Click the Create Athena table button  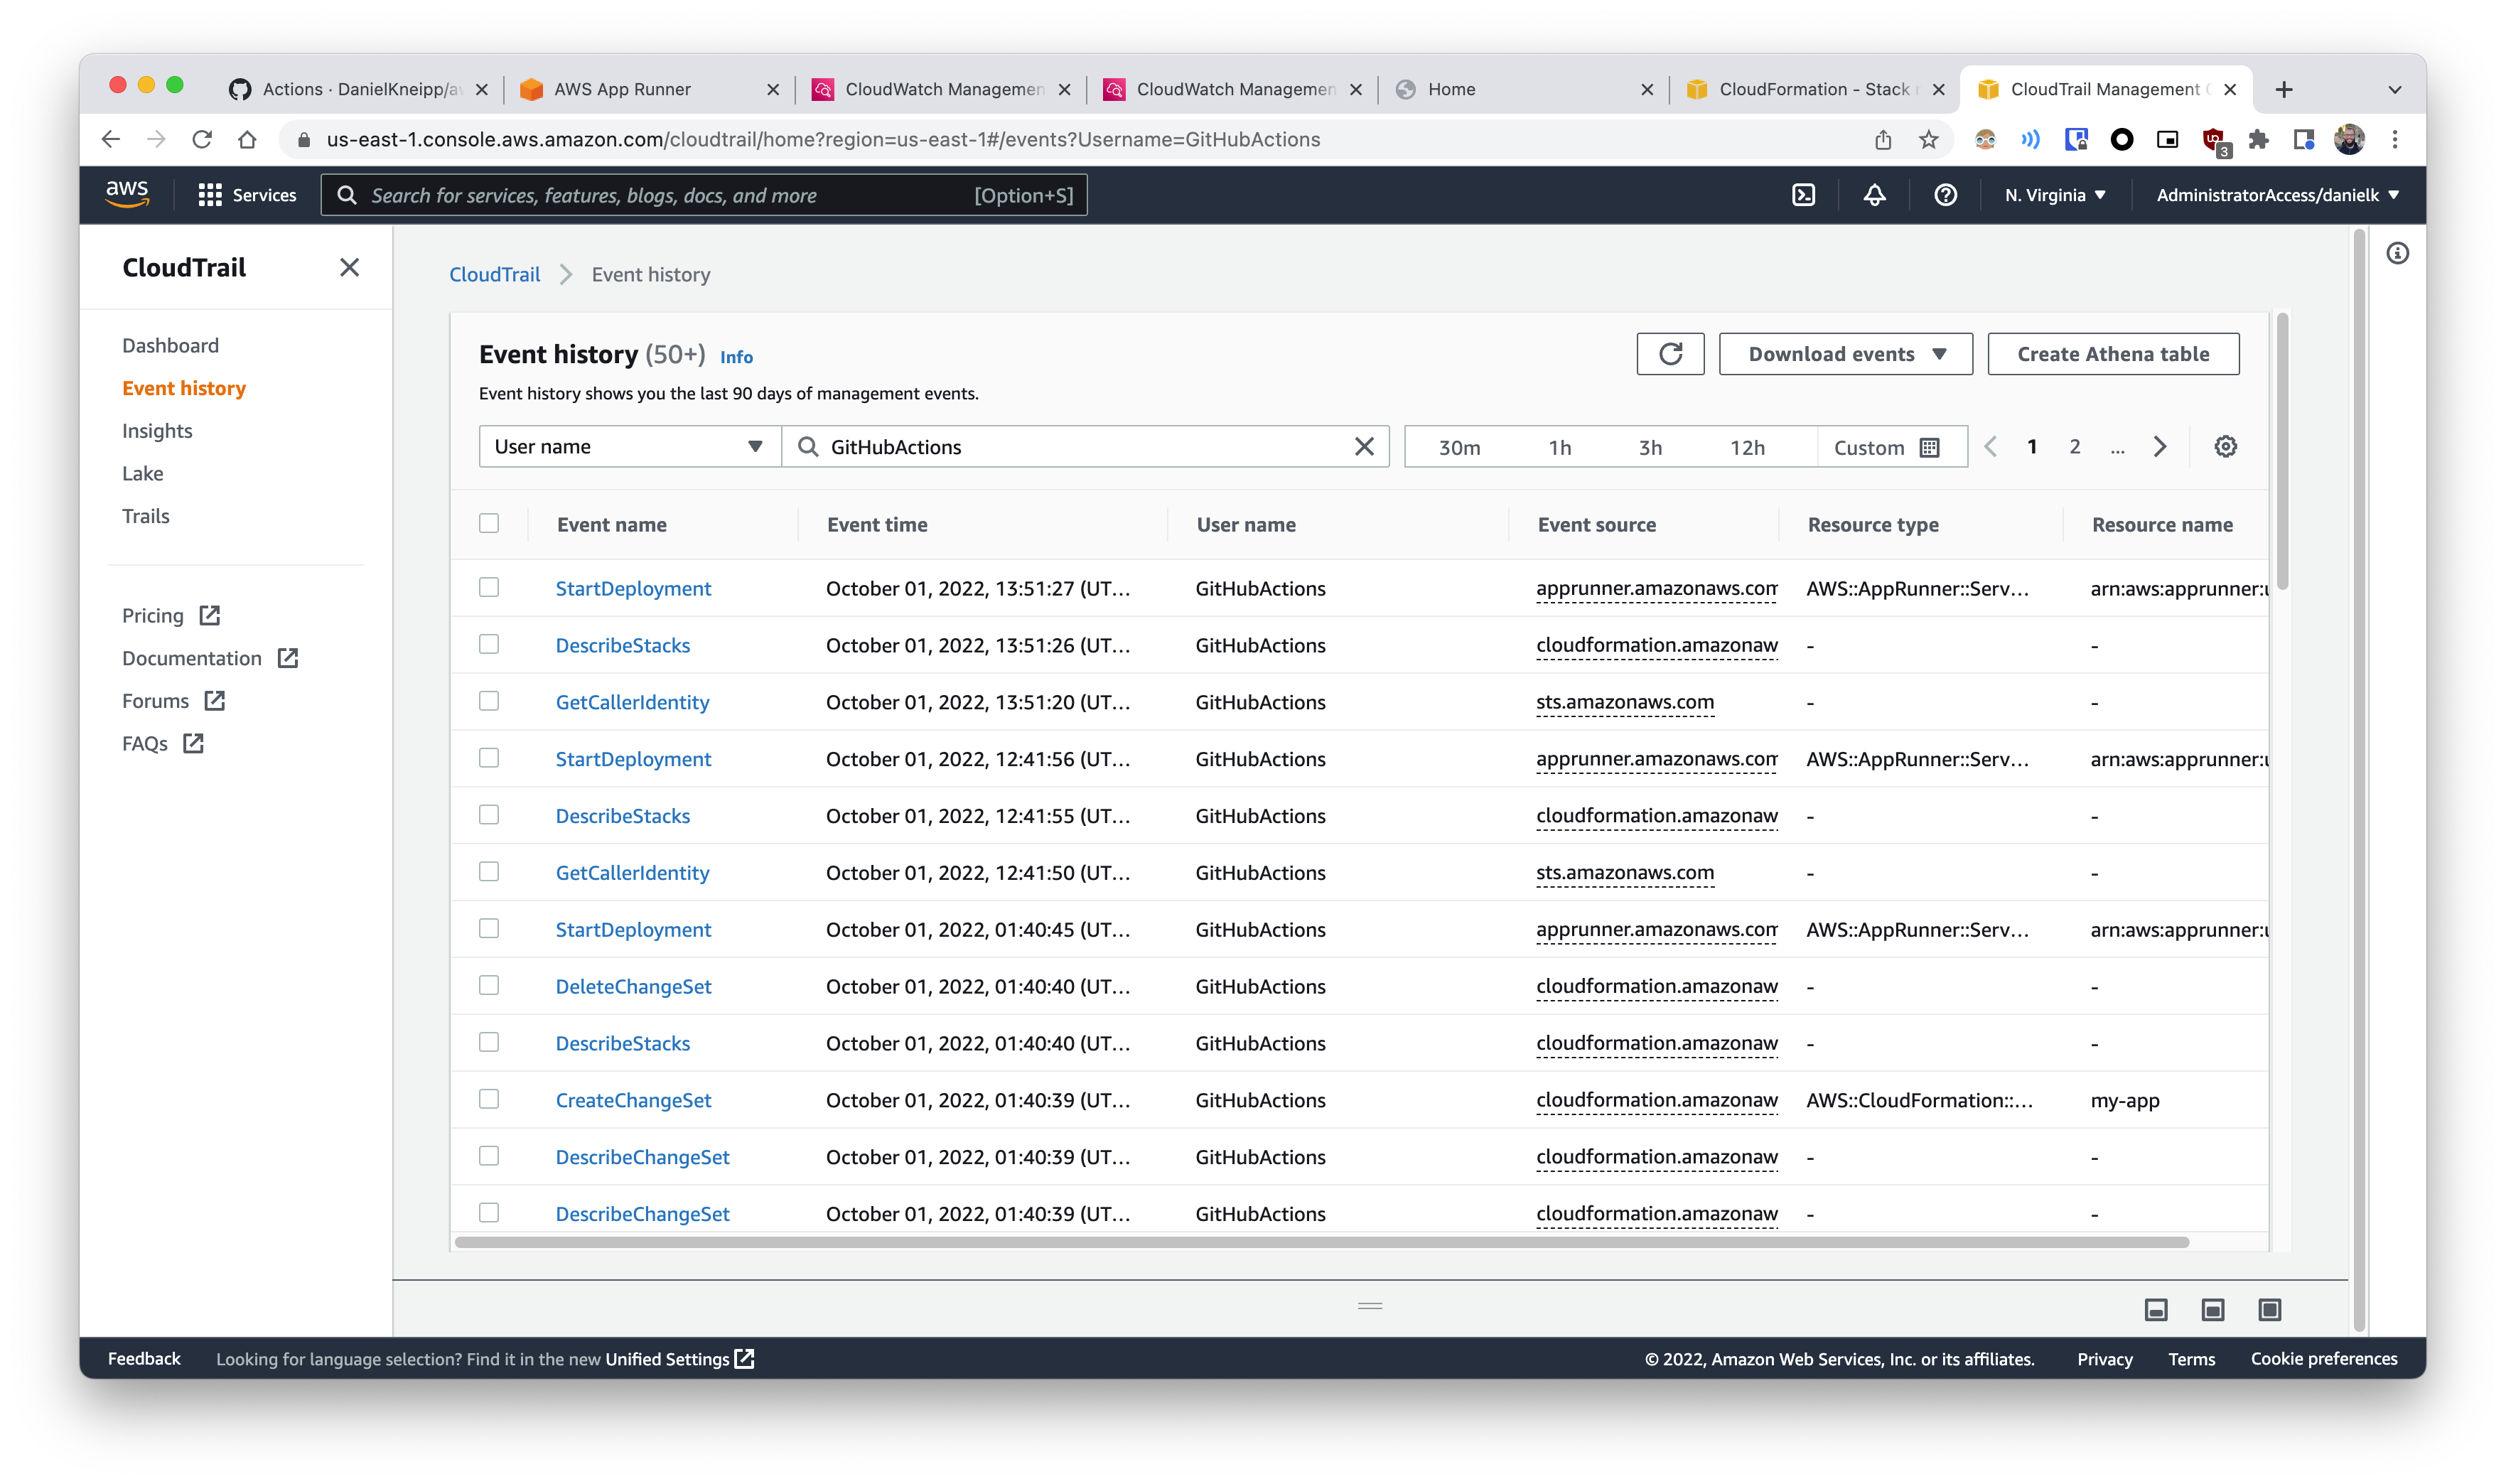coord(2112,354)
